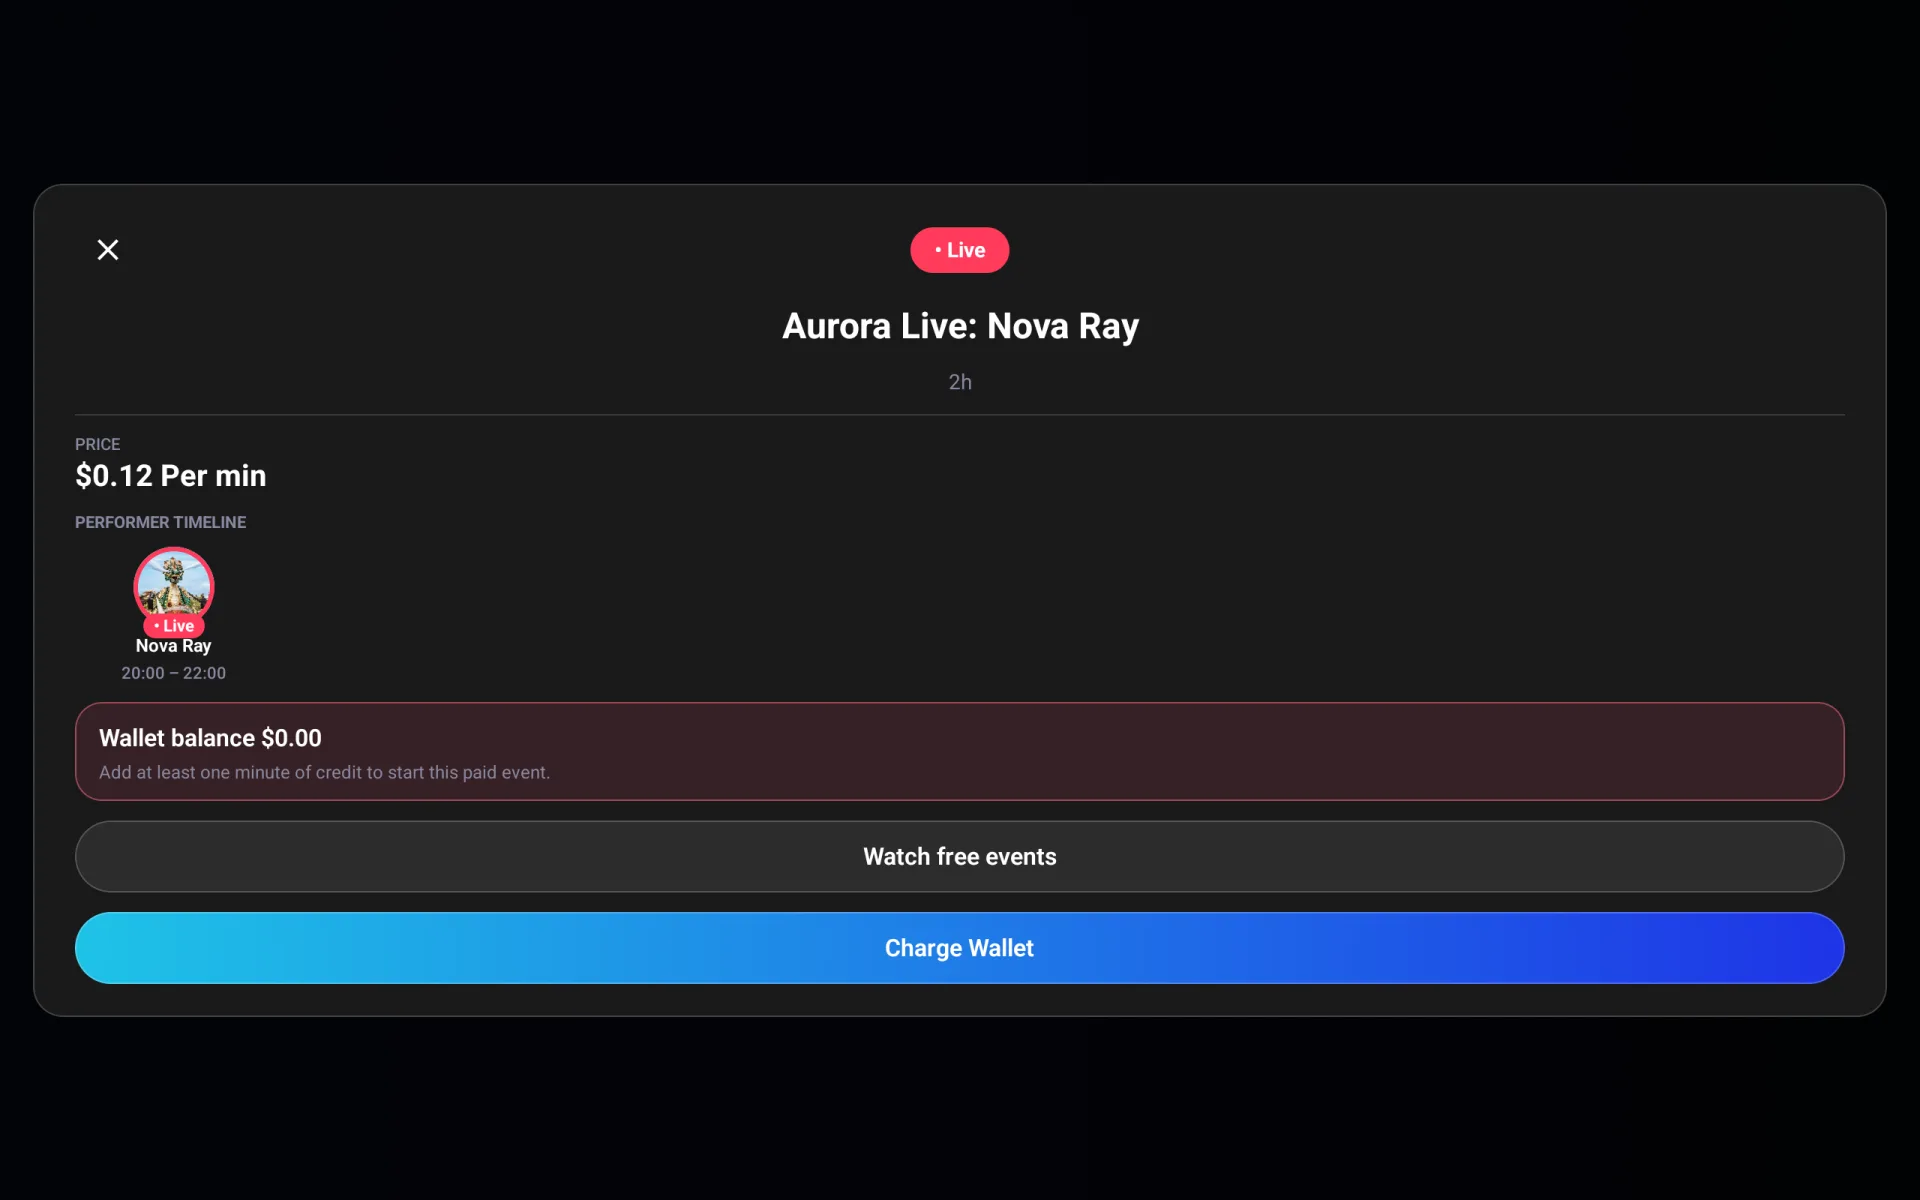Click the PERFORMER TIMELINE heading
1920x1200 pixels.
click(160, 522)
